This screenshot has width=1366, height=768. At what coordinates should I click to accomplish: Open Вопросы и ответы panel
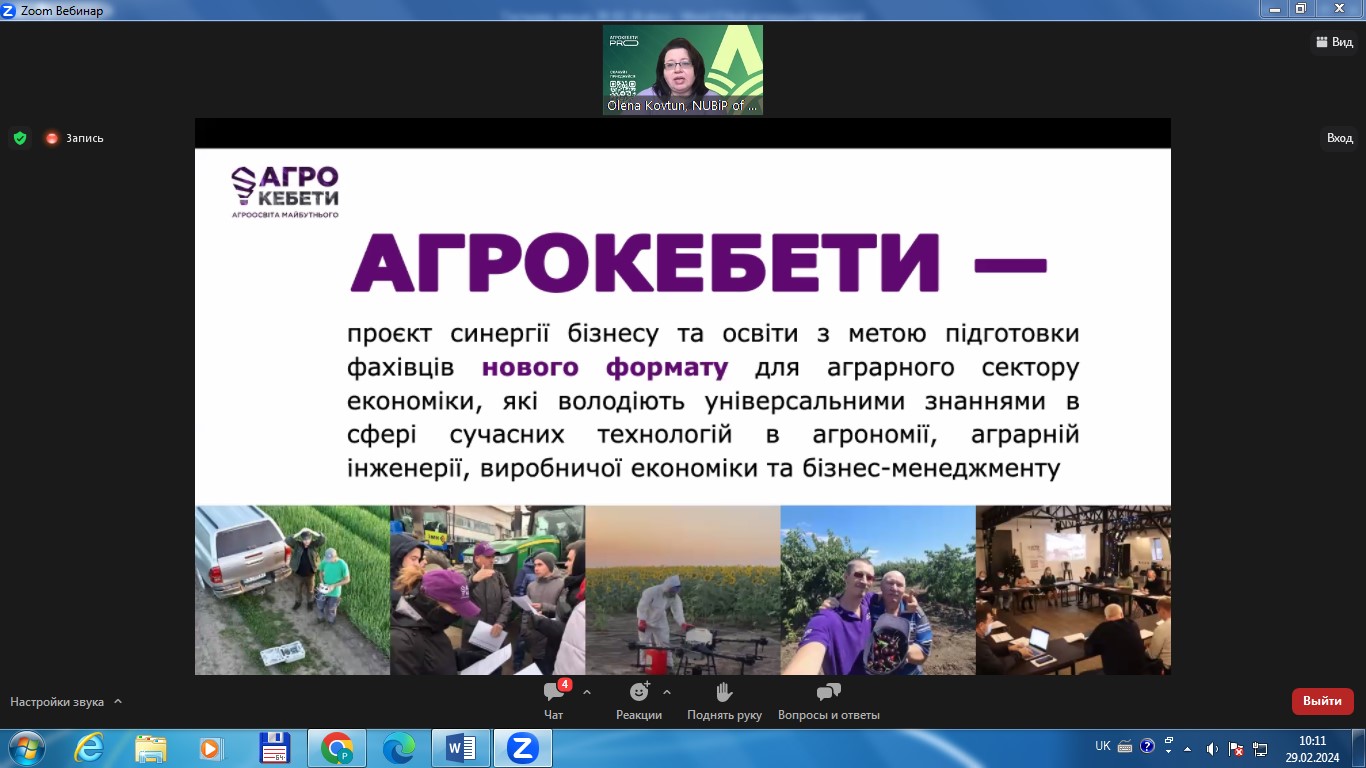[828, 700]
